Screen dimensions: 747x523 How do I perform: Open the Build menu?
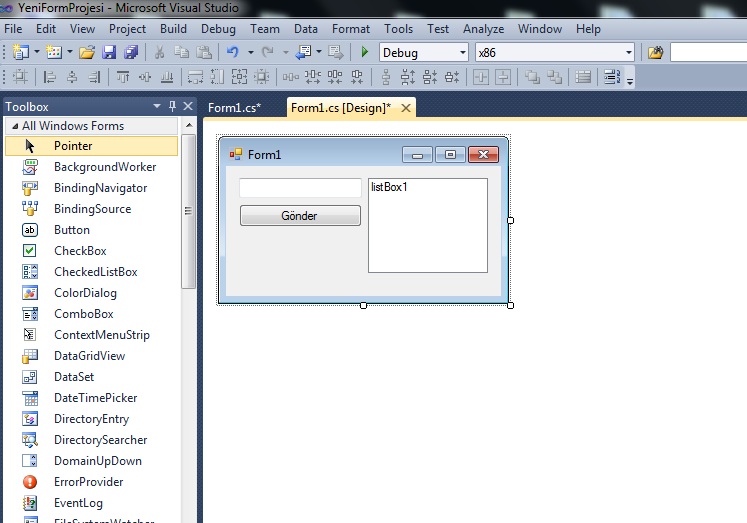click(x=173, y=29)
